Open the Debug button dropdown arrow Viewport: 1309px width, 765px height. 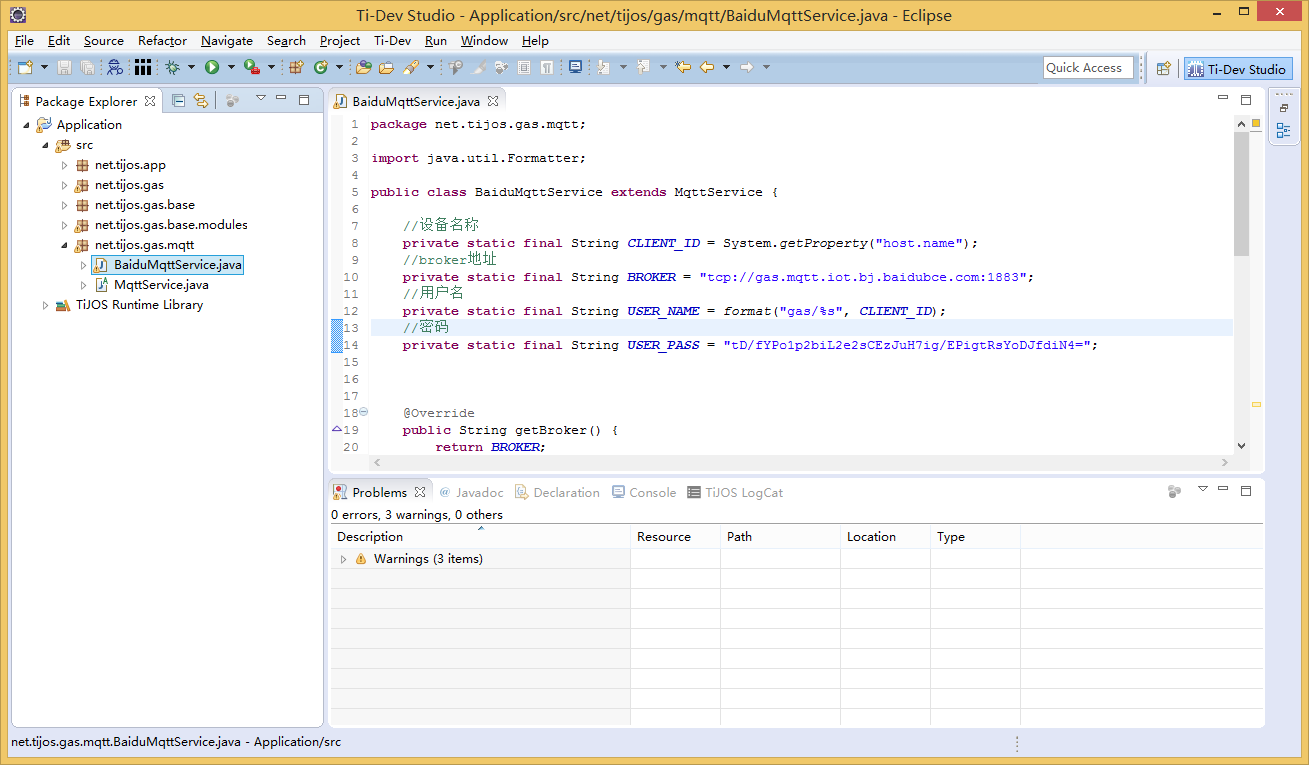[x=191, y=67]
